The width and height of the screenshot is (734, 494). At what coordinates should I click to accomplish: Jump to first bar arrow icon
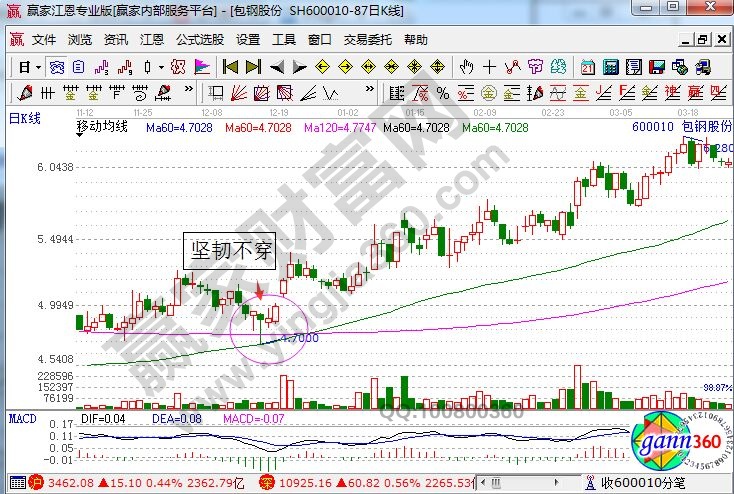[x=229, y=67]
